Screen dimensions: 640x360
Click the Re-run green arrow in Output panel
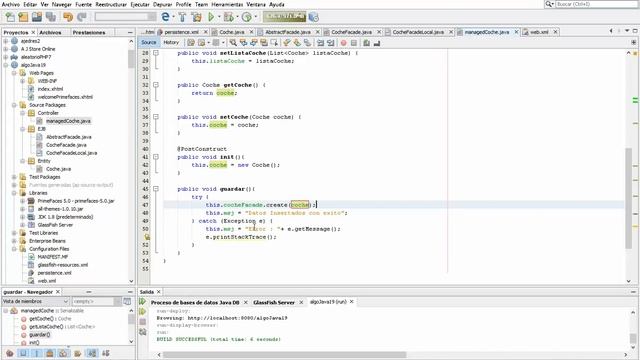(x=142, y=302)
